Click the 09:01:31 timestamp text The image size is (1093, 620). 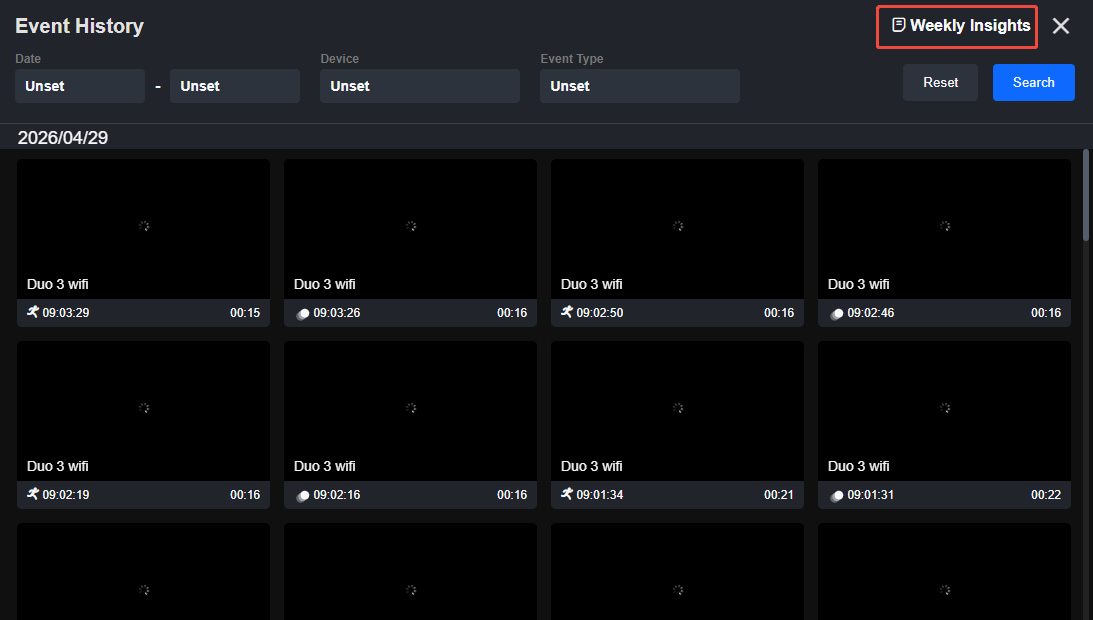tap(871, 494)
